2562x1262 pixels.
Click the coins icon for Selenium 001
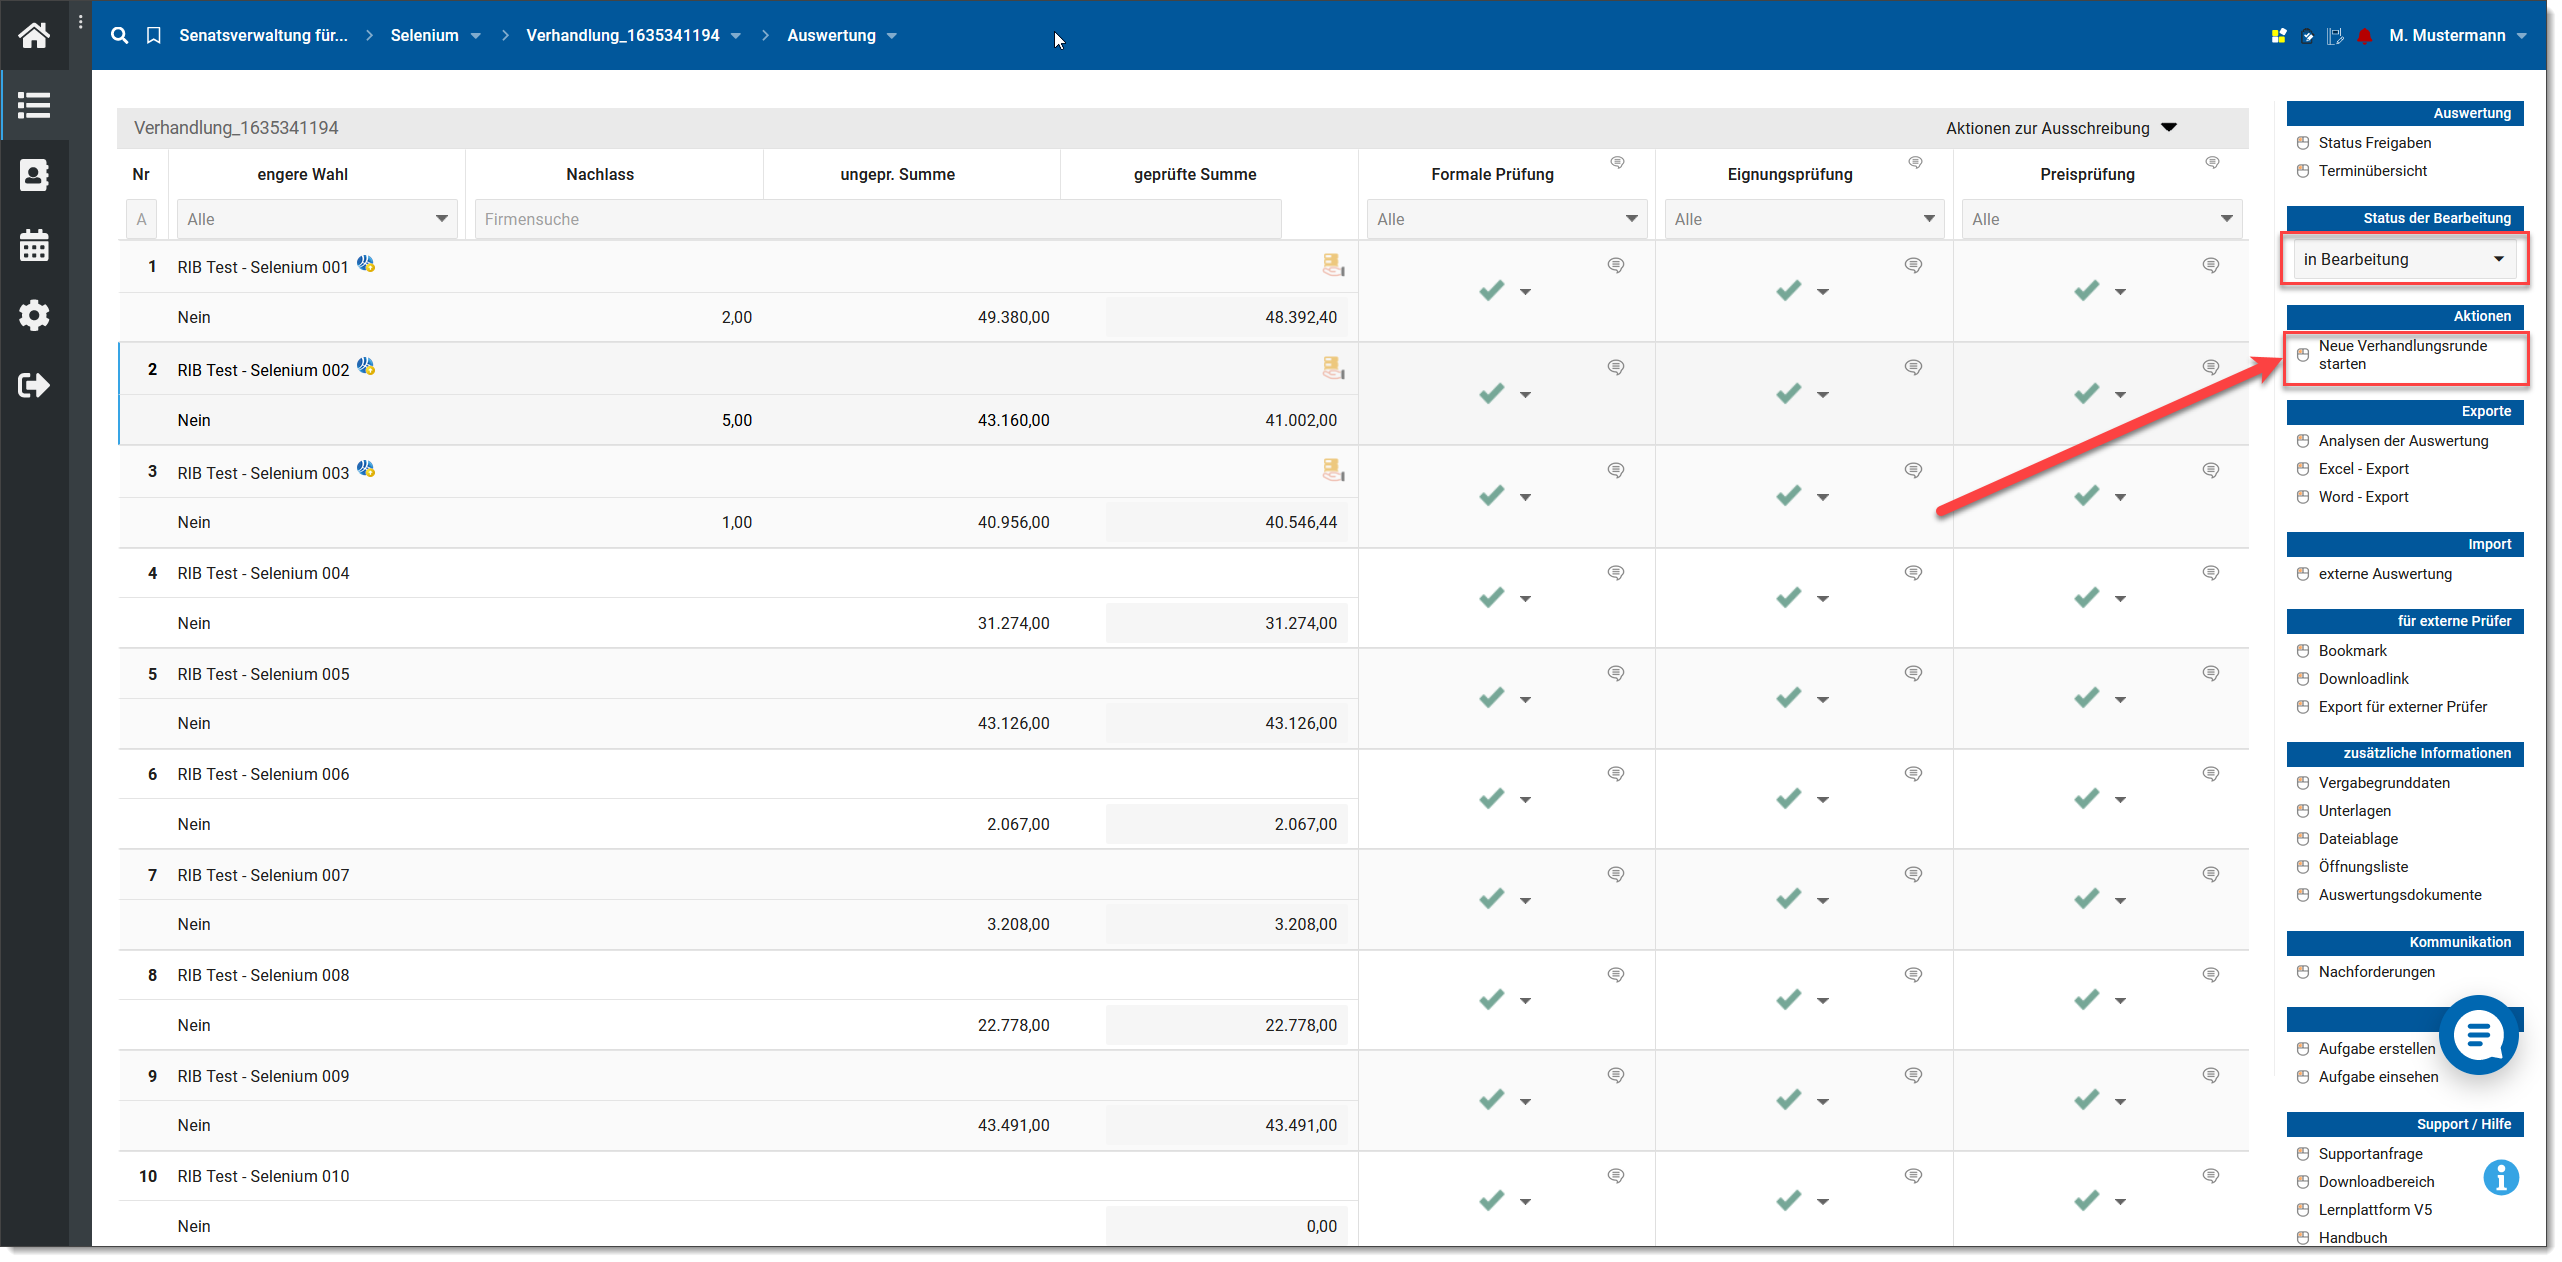1333,265
